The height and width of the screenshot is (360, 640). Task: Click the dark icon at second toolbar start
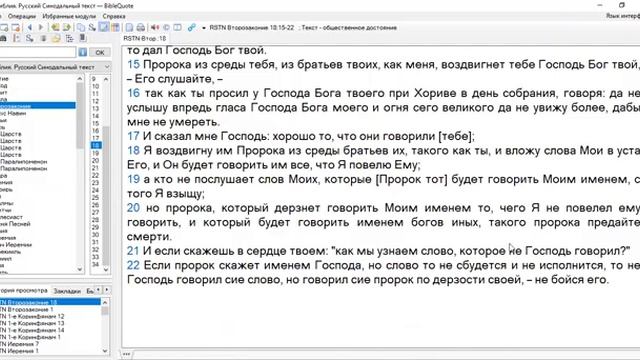pyautogui.click(x=3, y=38)
